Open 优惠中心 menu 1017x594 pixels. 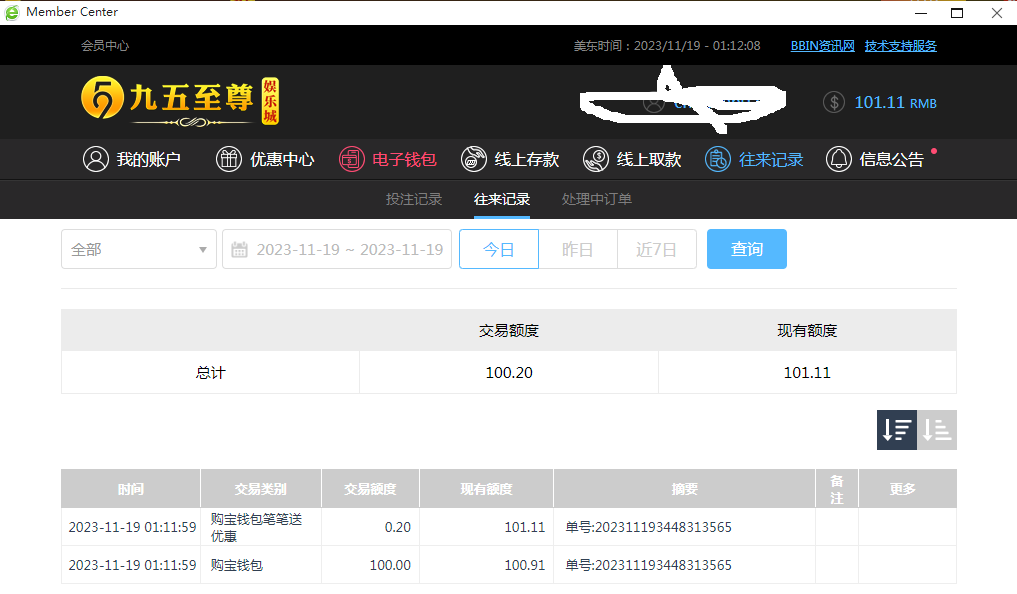click(x=265, y=159)
